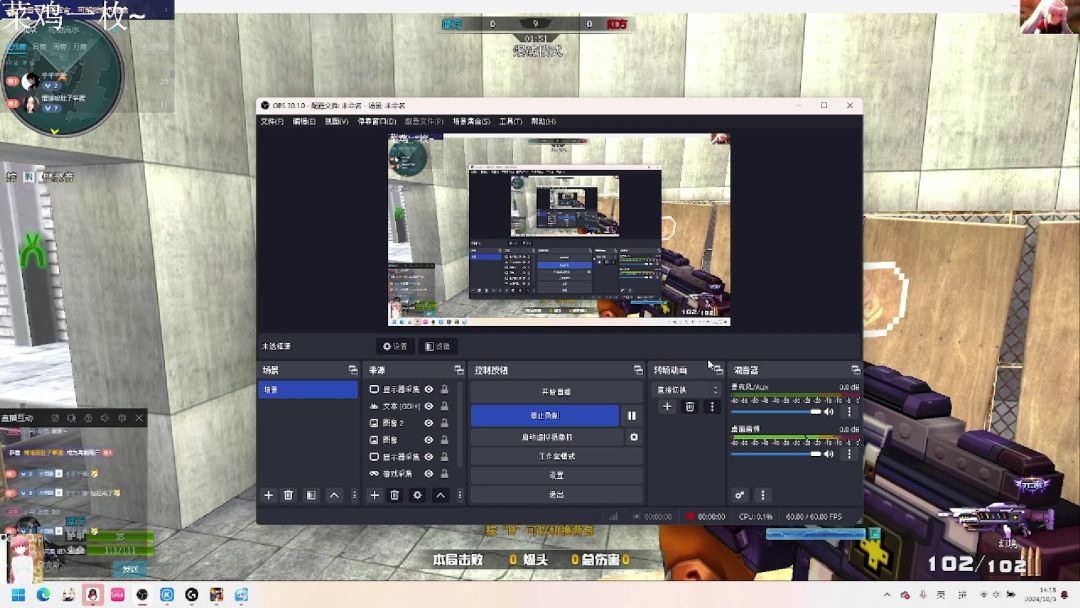Expand Scenes panel three-dot more menu
The image size is (1080, 608).
click(354, 495)
